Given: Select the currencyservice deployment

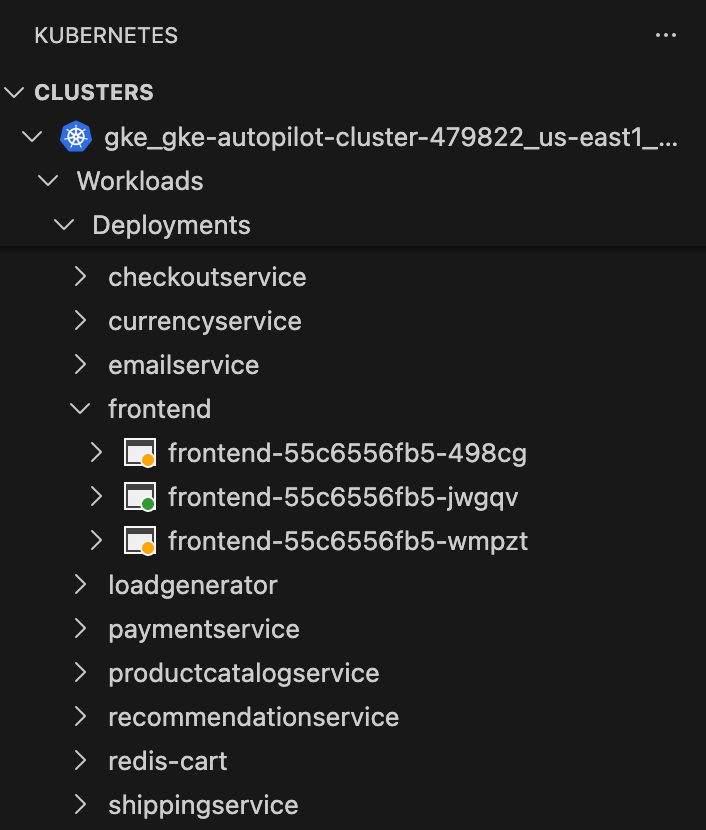Looking at the screenshot, I should point(204,321).
